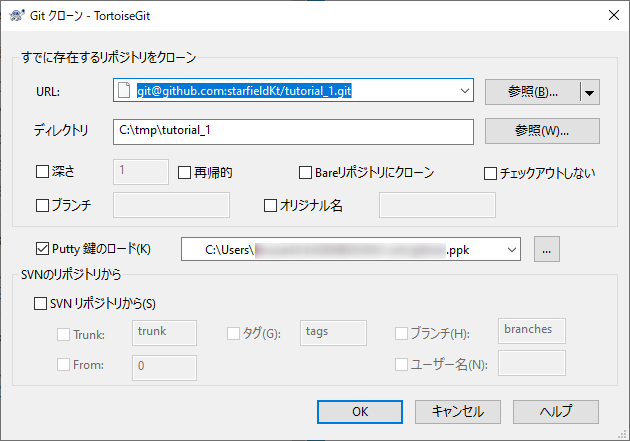Click the From field showing 0

164,368
